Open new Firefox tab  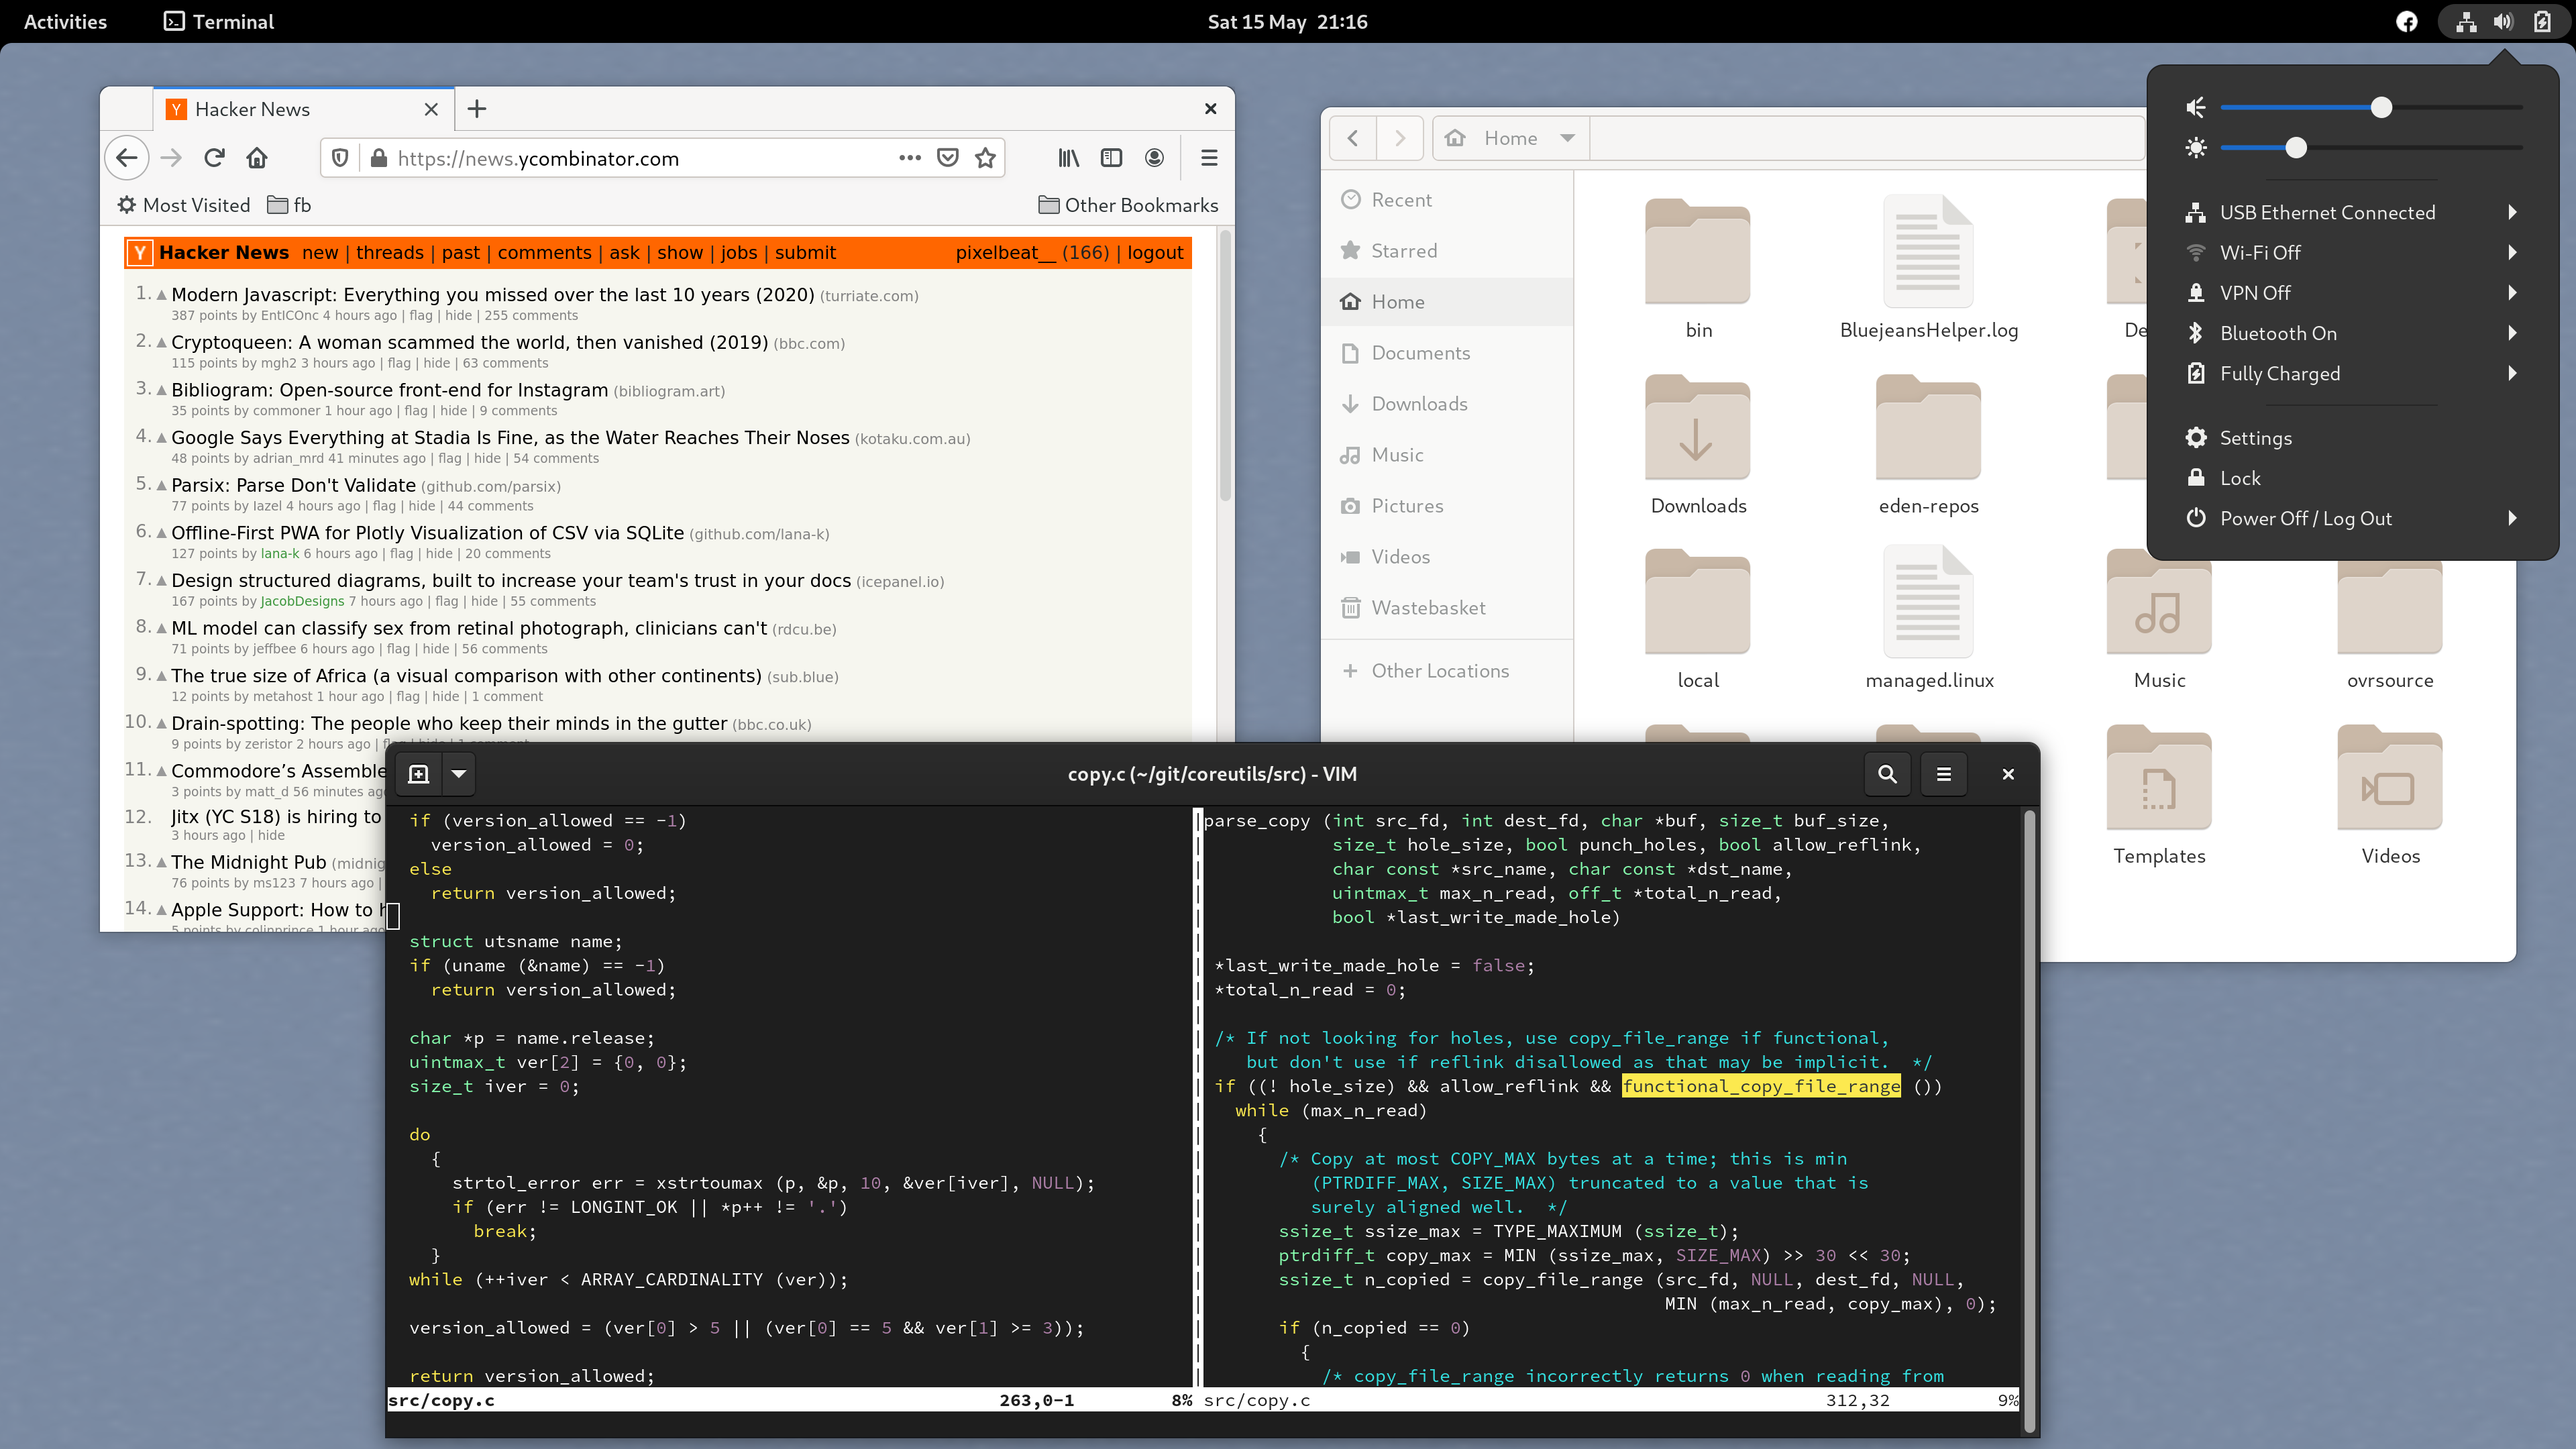click(477, 109)
